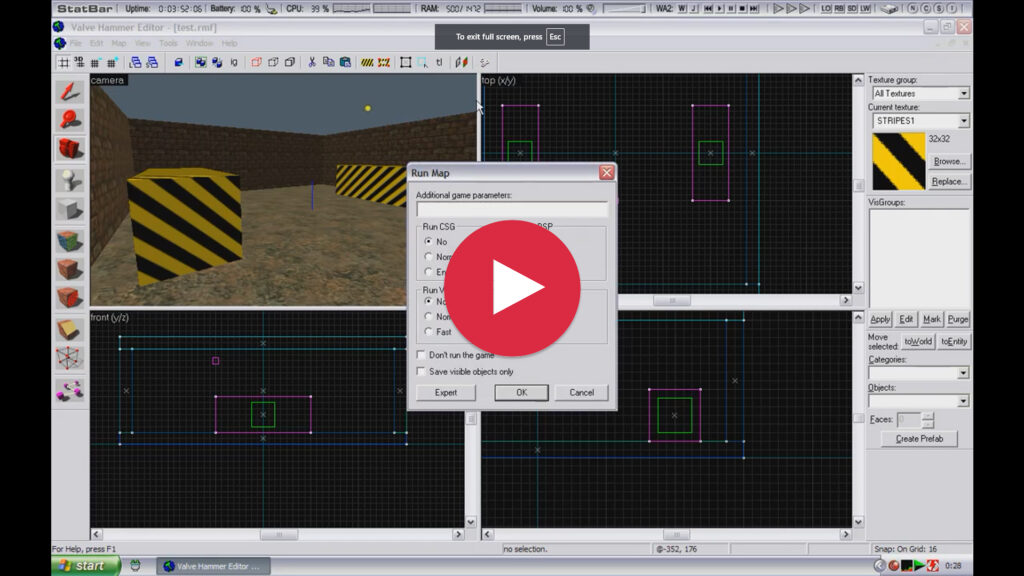Click the Hide selected objects icon
This screenshot has width=1024, height=576.
pyautogui.click(x=256, y=63)
